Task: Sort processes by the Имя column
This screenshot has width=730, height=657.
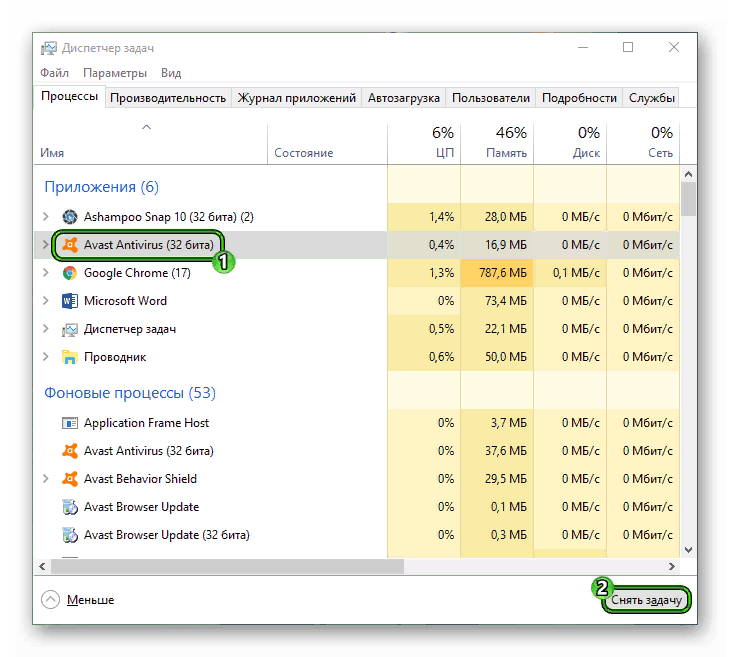Action: [150, 143]
